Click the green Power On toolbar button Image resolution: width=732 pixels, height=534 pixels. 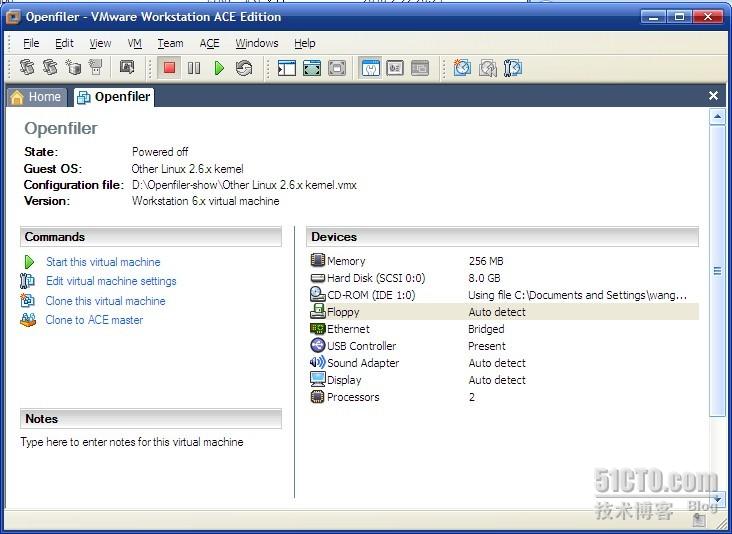pyautogui.click(x=219, y=68)
